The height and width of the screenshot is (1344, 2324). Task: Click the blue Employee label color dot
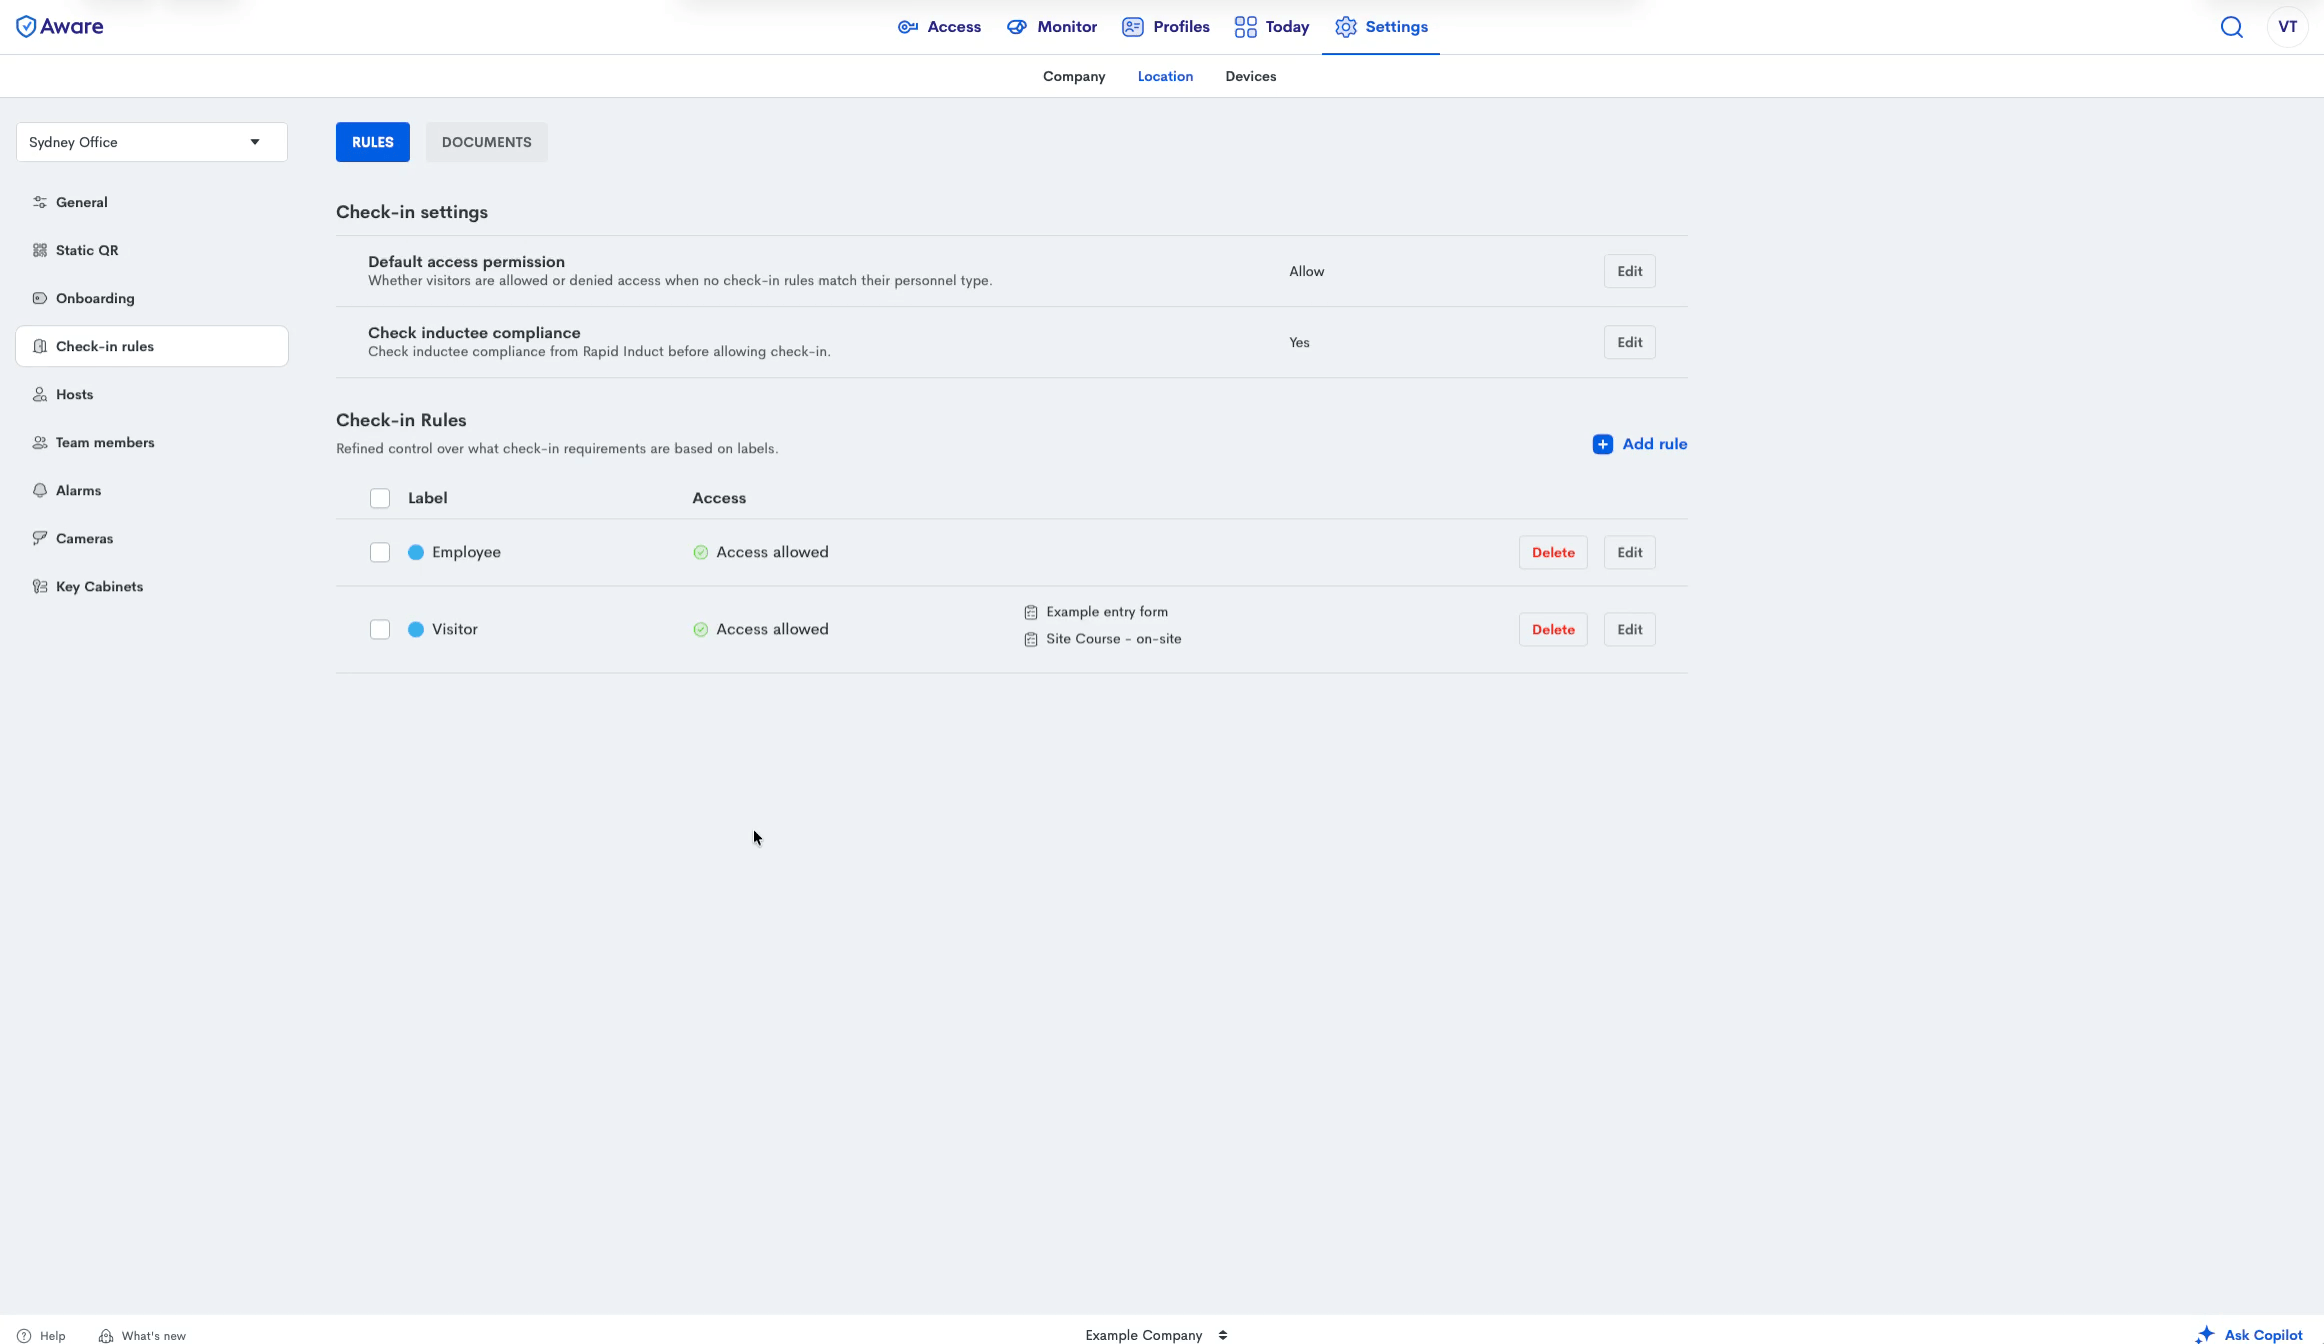tap(416, 552)
